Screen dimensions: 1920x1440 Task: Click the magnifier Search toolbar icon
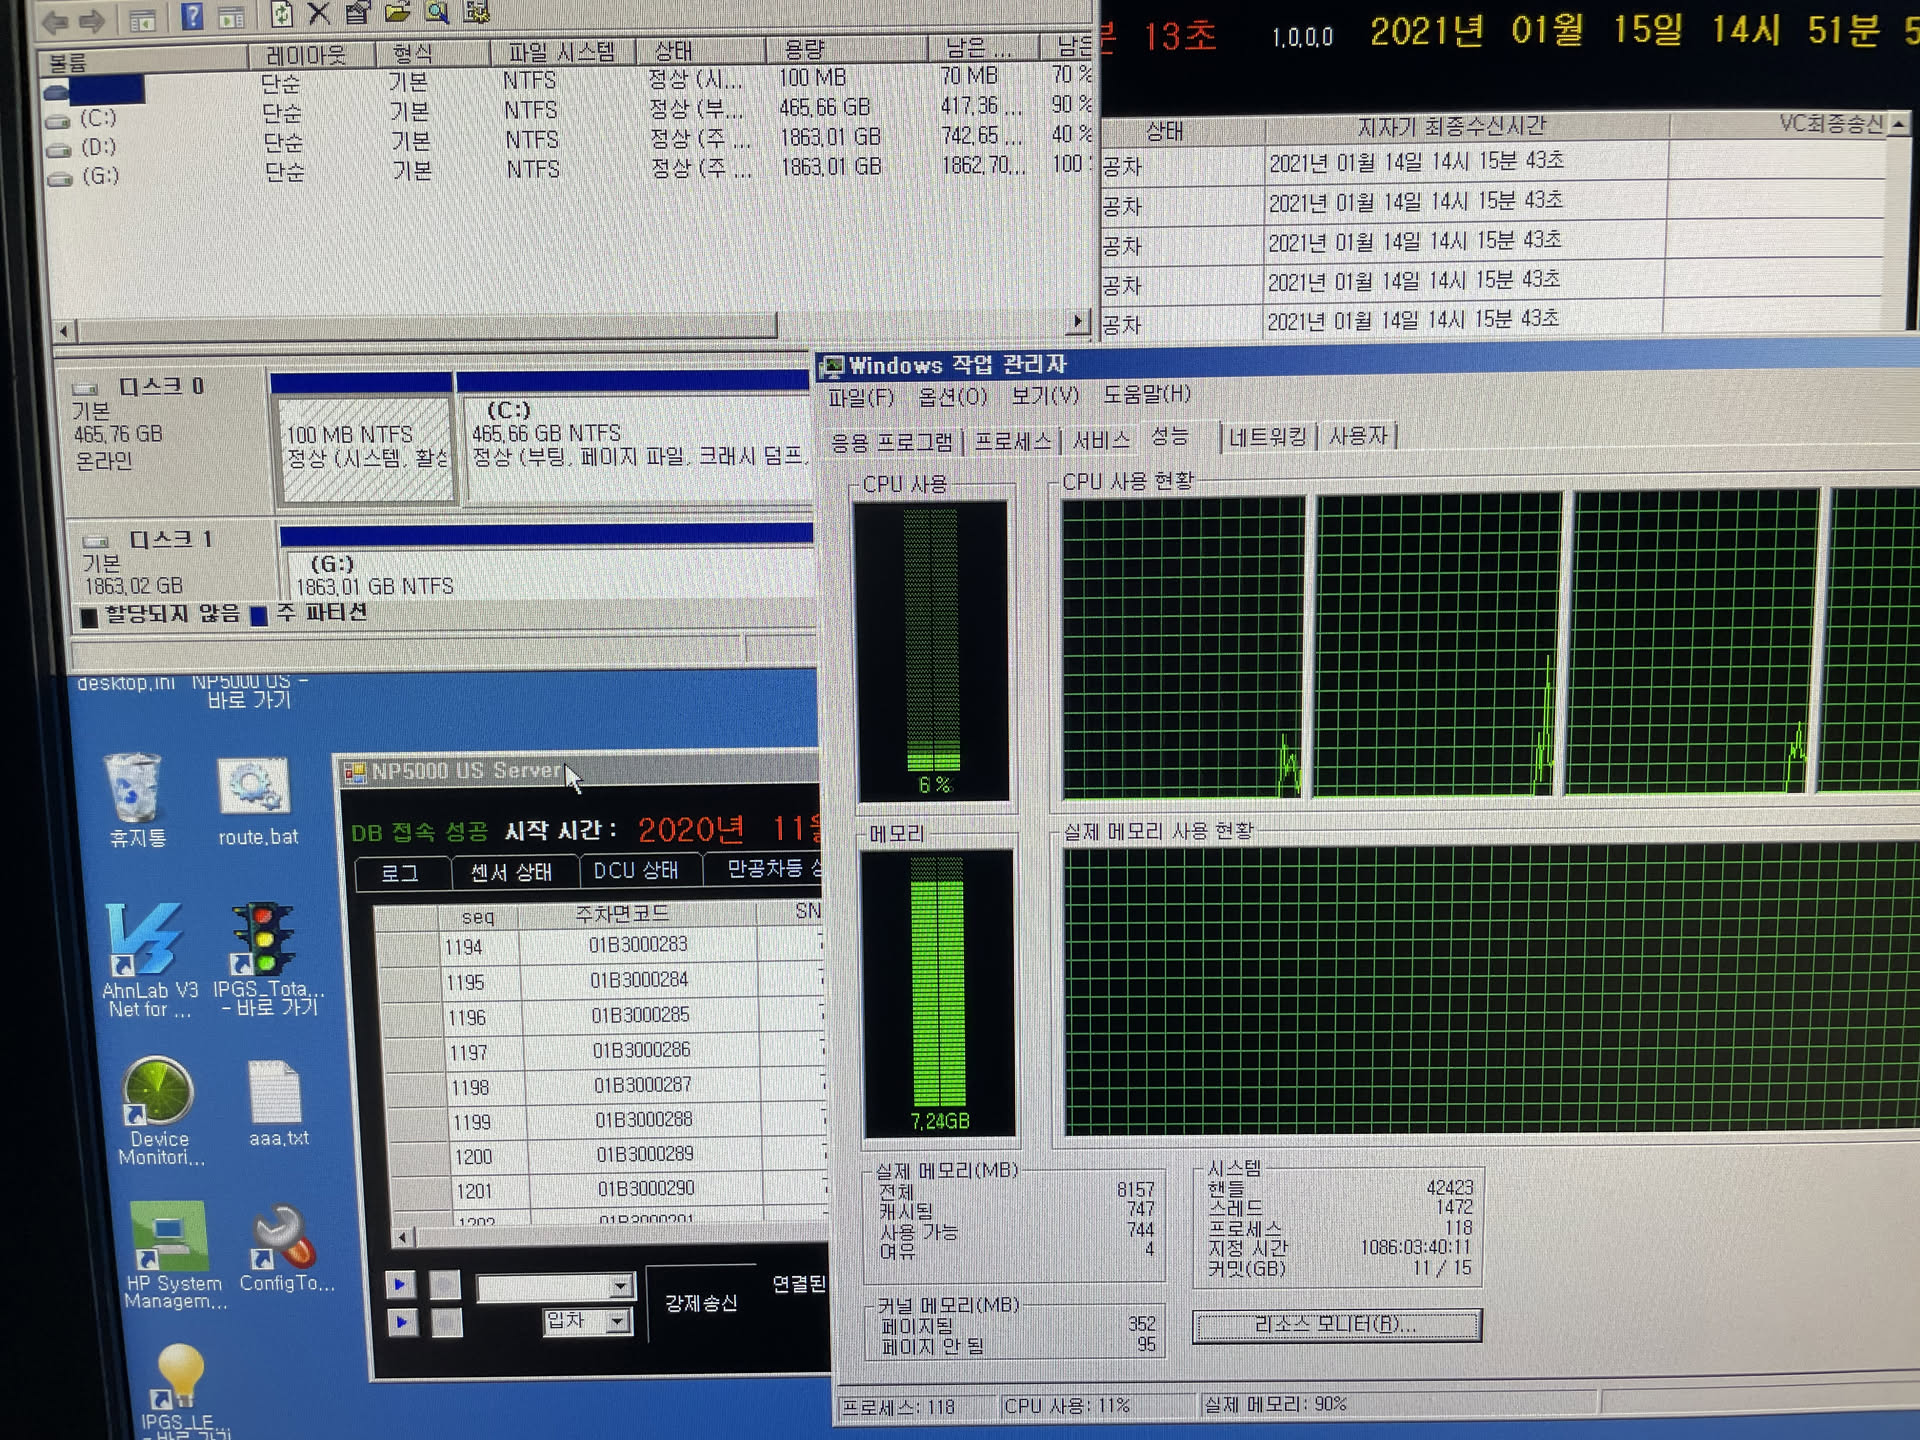click(x=437, y=13)
